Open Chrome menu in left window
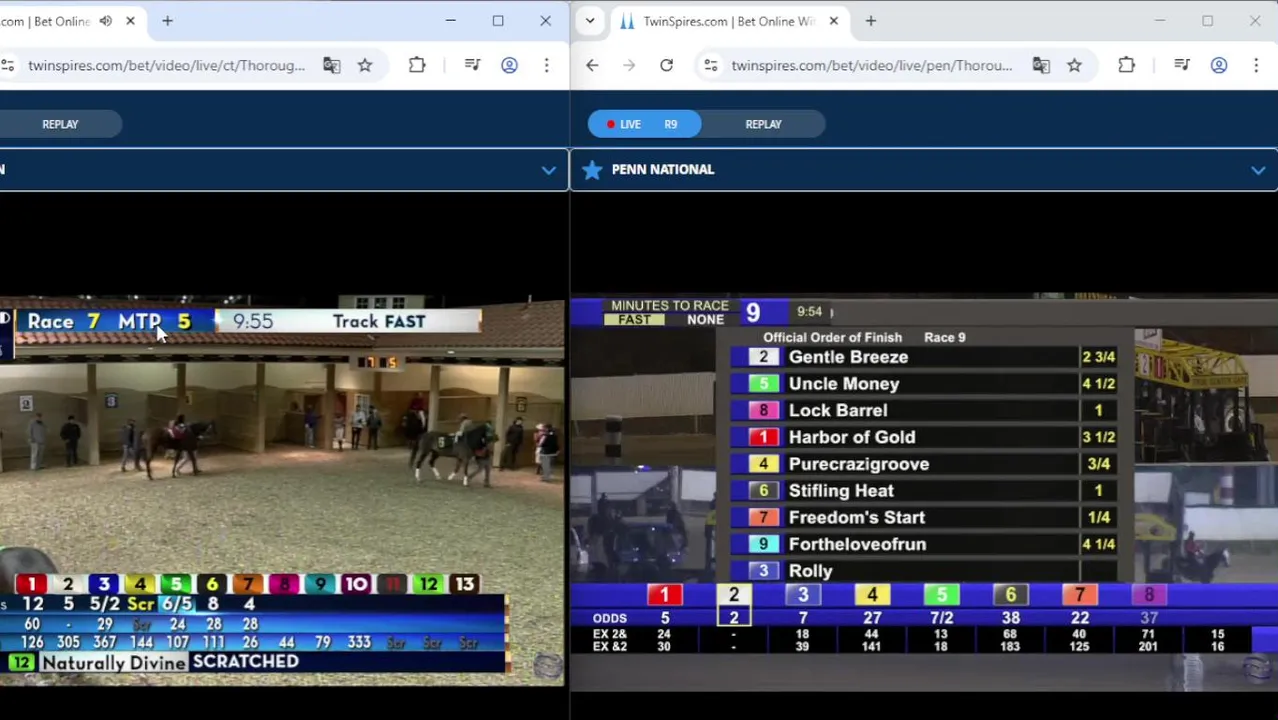The height and width of the screenshot is (720, 1278). [546, 65]
